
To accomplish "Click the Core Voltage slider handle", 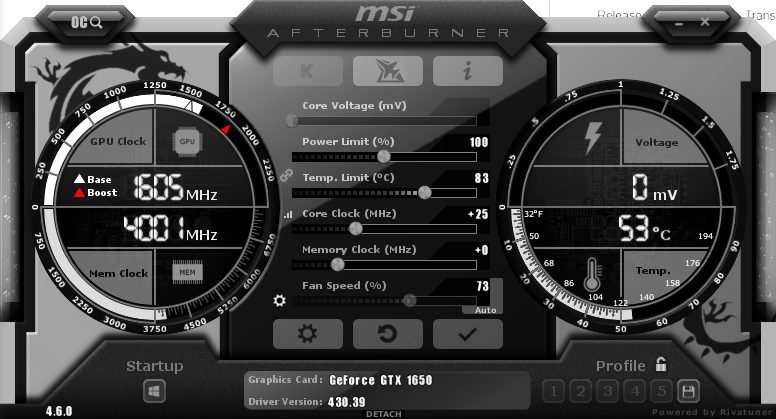I will (x=292, y=120).
